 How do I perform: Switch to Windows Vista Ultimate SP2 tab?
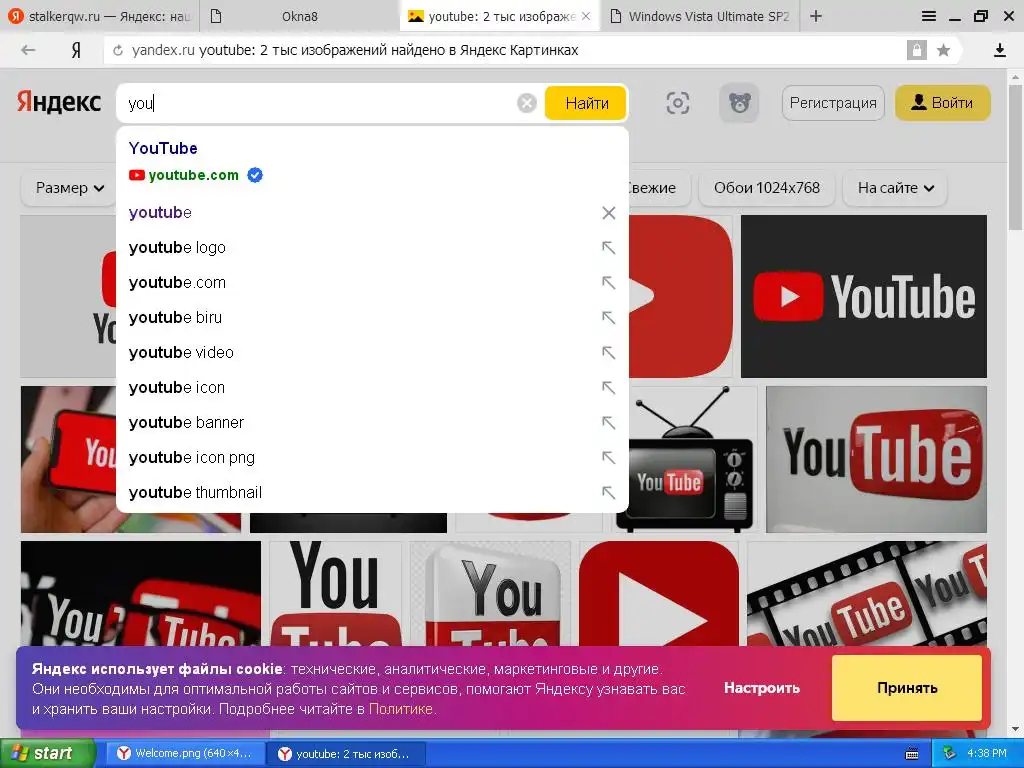pos(699,16)
